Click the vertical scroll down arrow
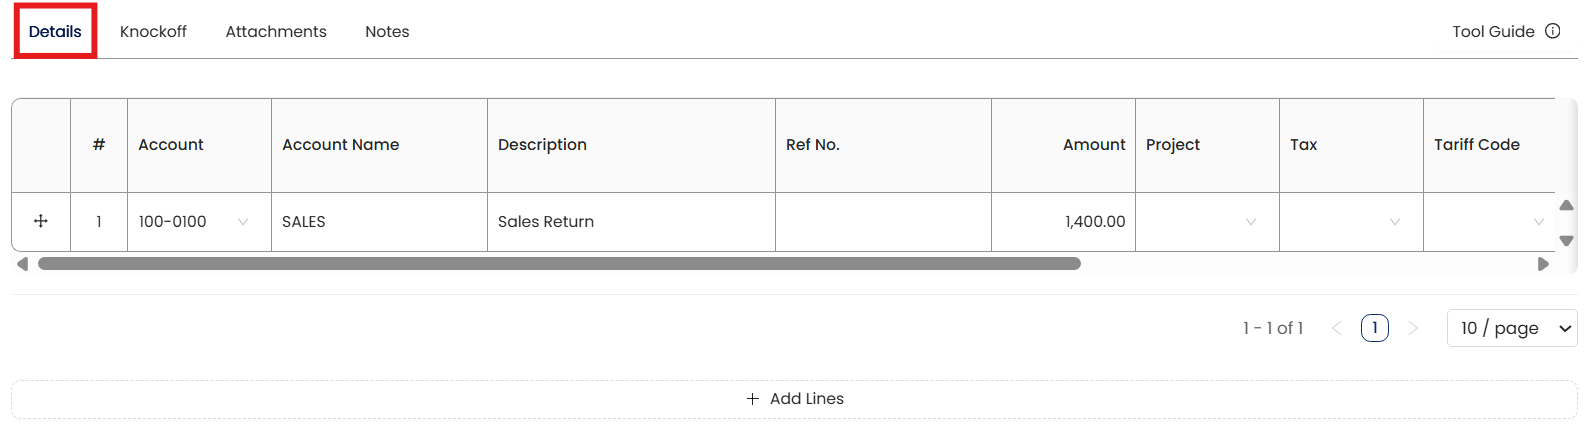The width and height of the screenshot is (1591, 436). pos(1566,241)
